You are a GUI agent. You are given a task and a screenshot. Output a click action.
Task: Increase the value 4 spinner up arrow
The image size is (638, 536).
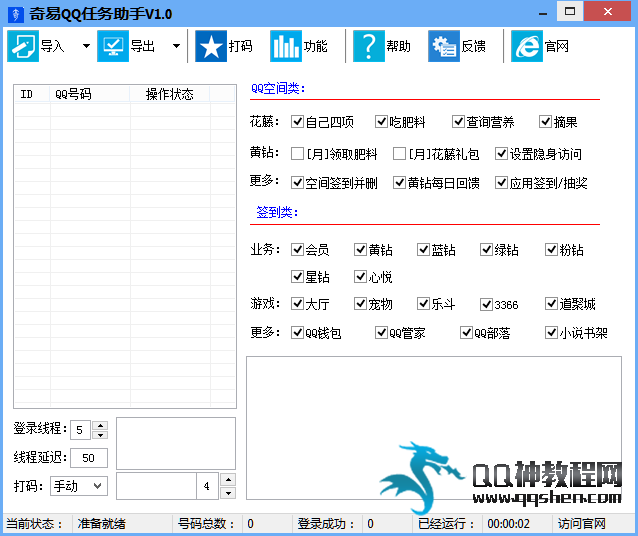coord(228,479)
